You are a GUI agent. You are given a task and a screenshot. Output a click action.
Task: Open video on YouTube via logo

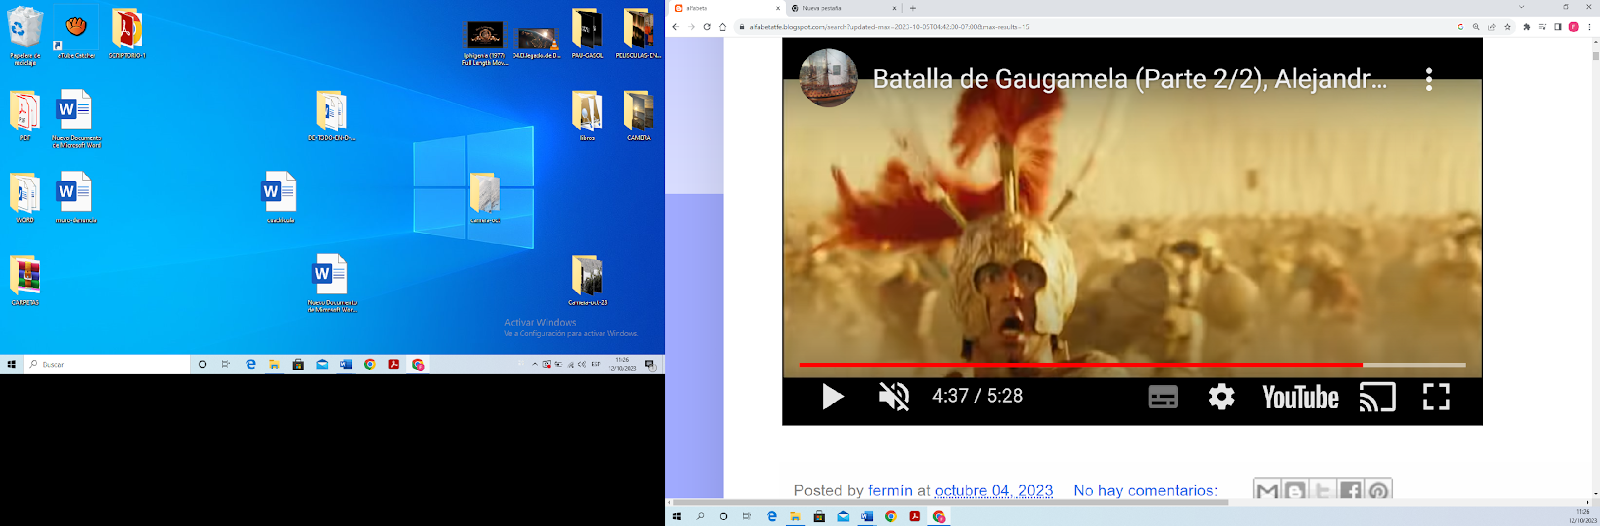click(x=1300, y=397)
